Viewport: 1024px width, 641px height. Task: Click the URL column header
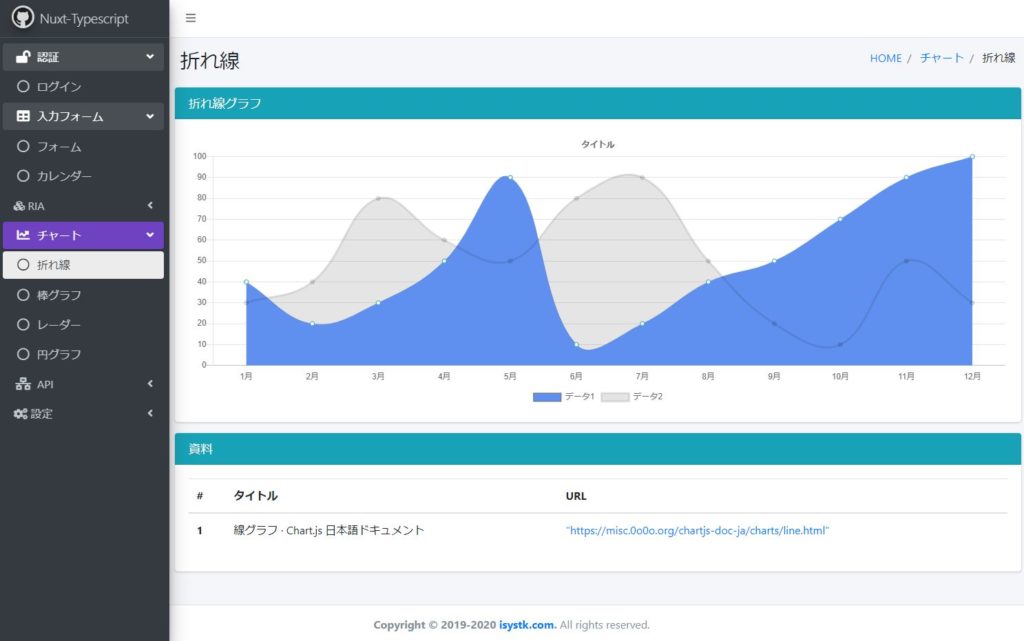576,496
